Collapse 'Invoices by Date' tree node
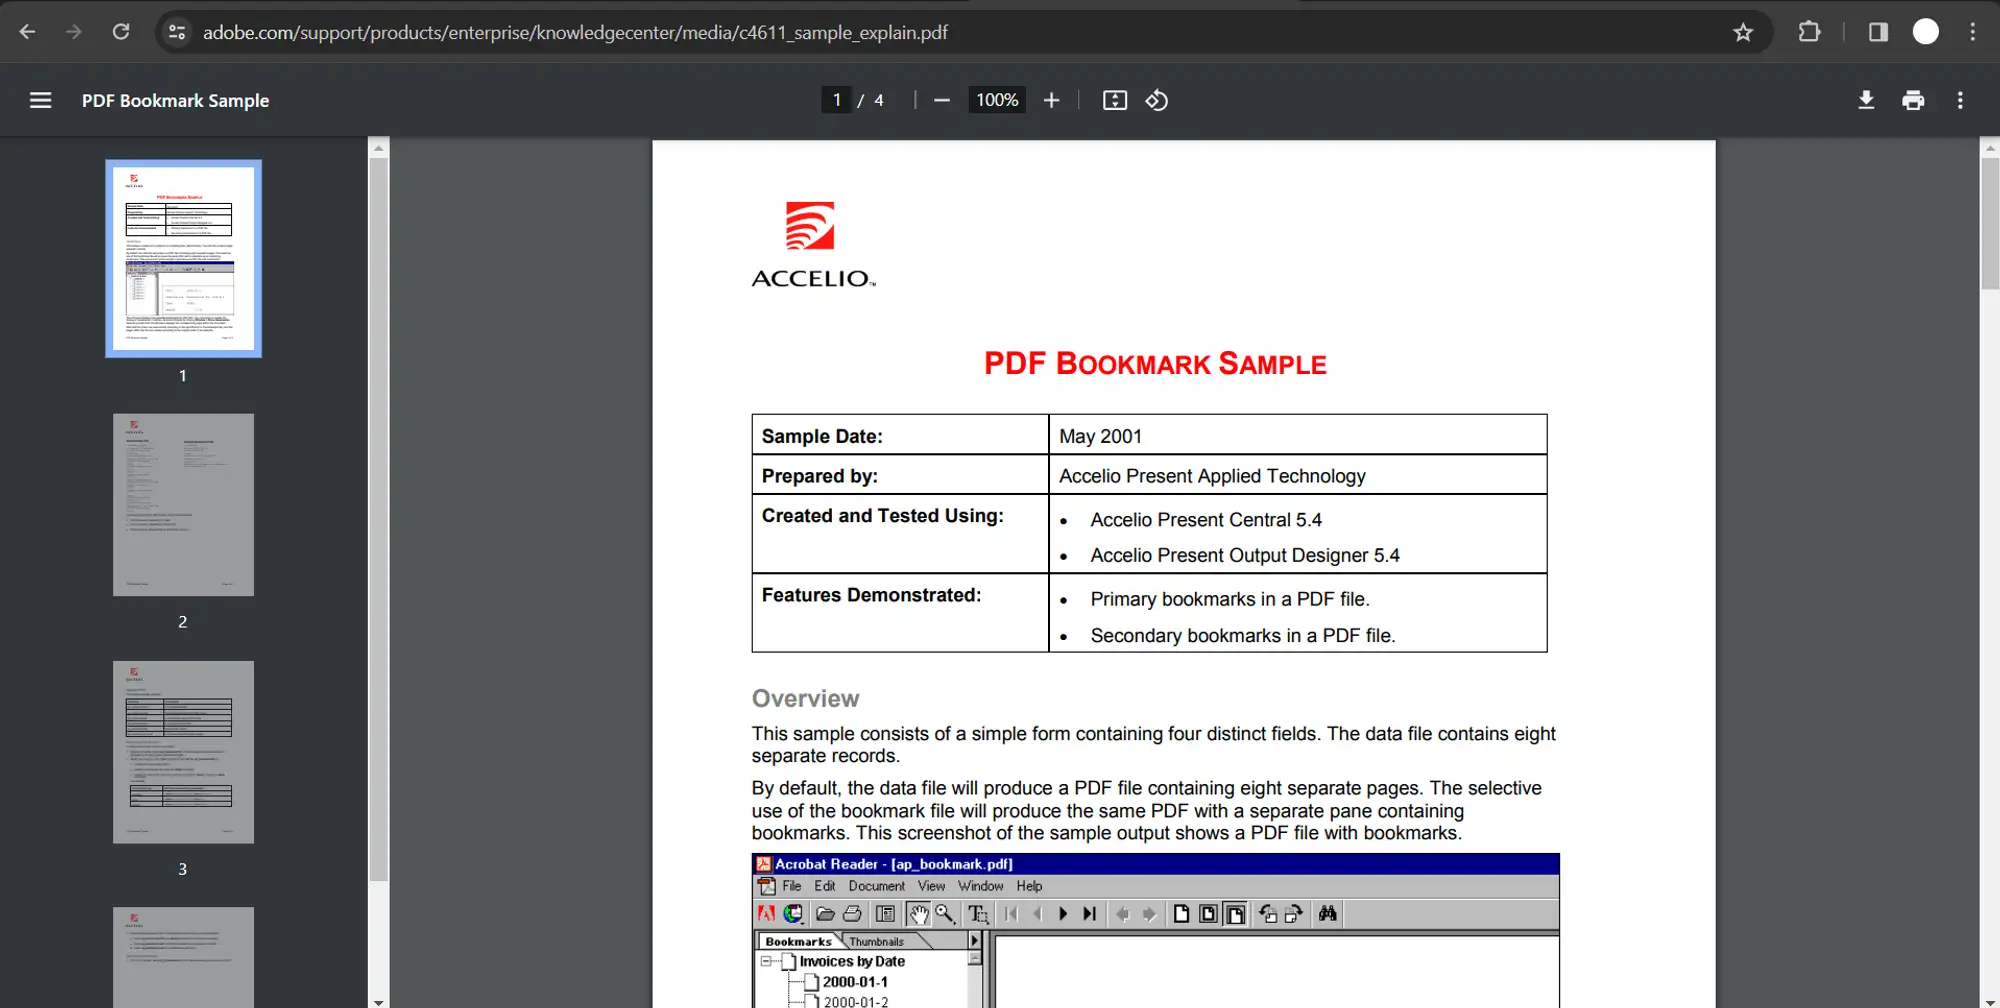2000x1008 pixels. tap(766, 961)
